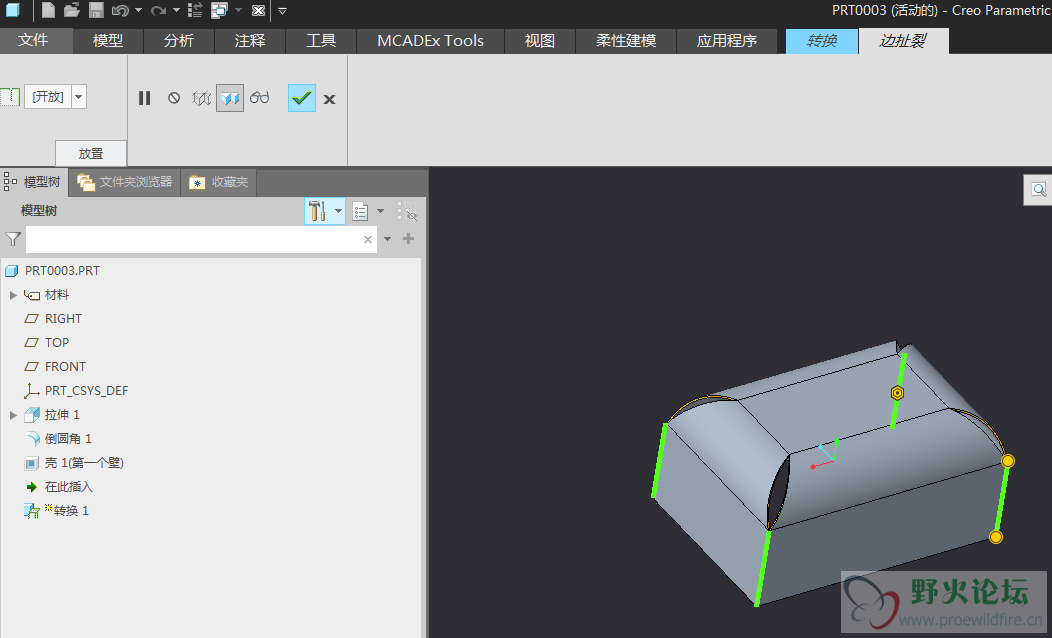Toggle the unattached wireframe preview icon

pos(201,98)
